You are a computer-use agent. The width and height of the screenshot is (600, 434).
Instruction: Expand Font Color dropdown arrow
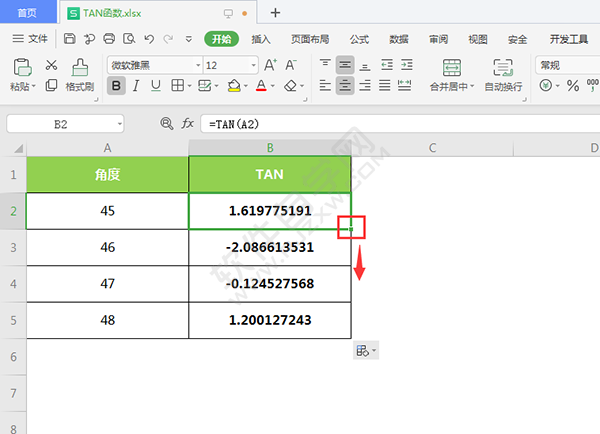[x=273, y=86]
